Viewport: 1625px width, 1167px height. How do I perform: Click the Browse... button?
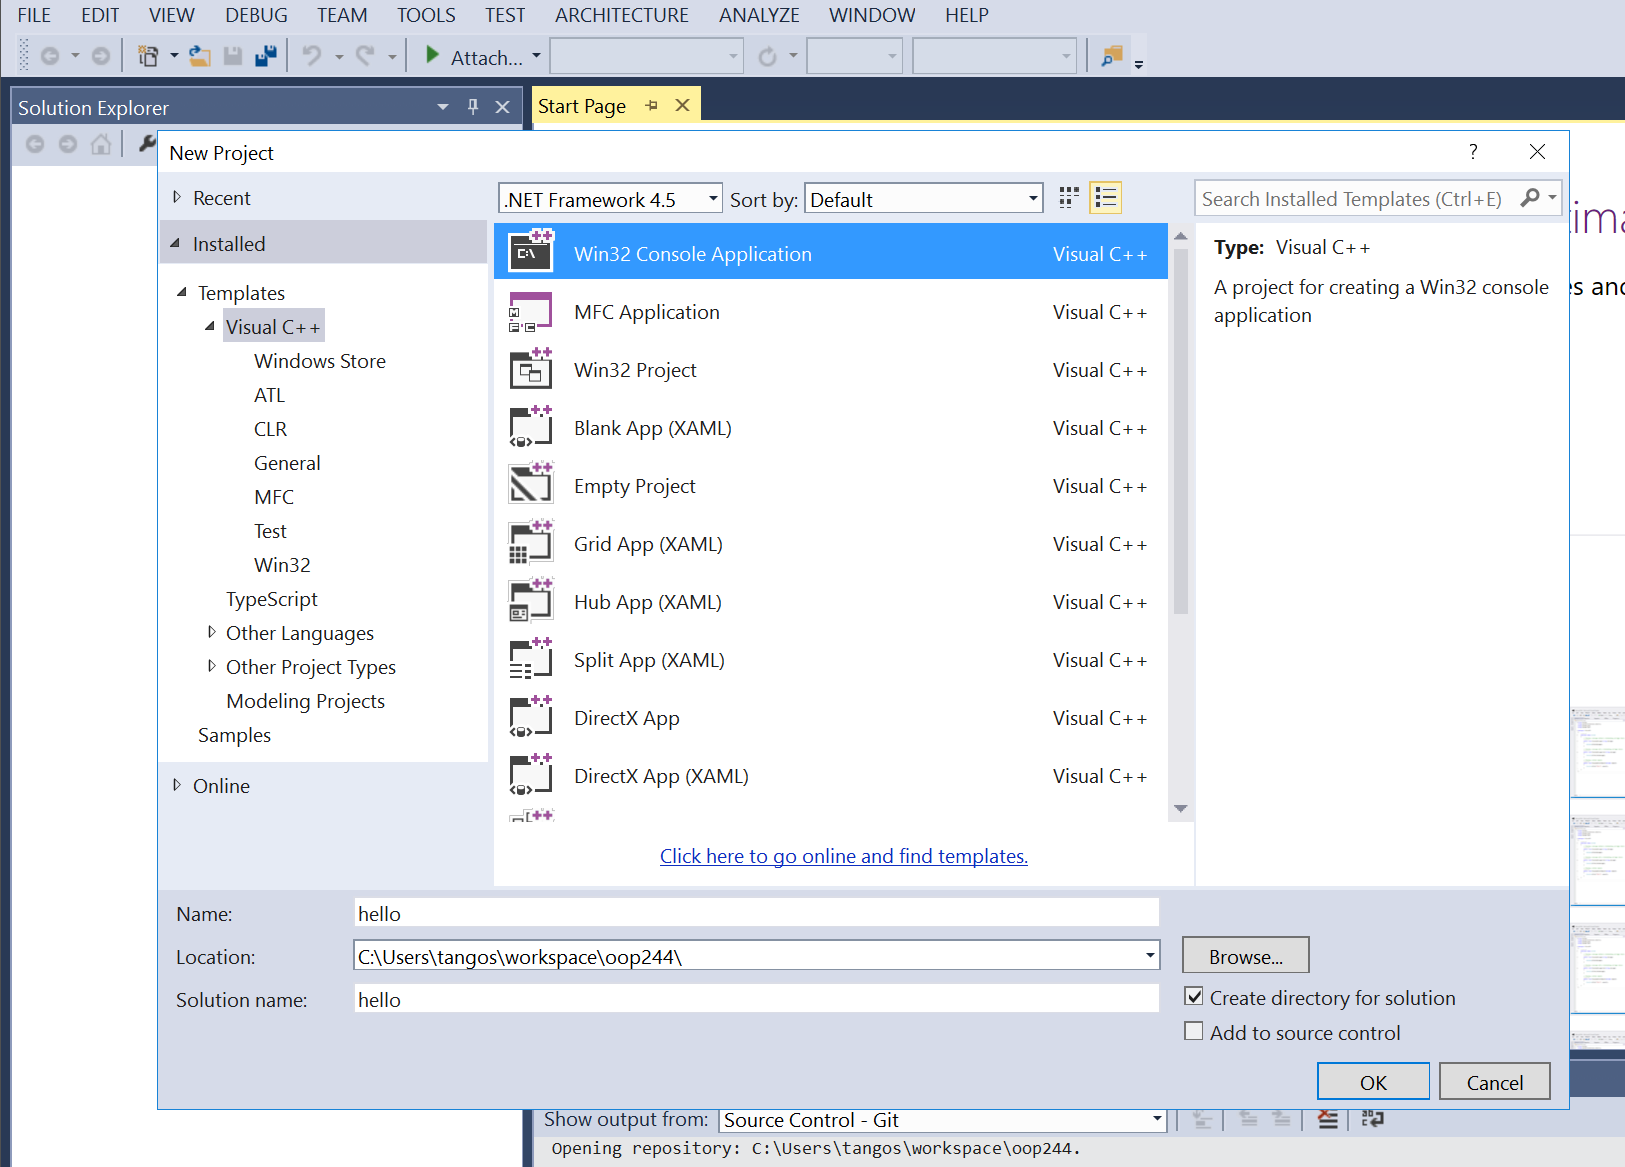click(1245, 956)
